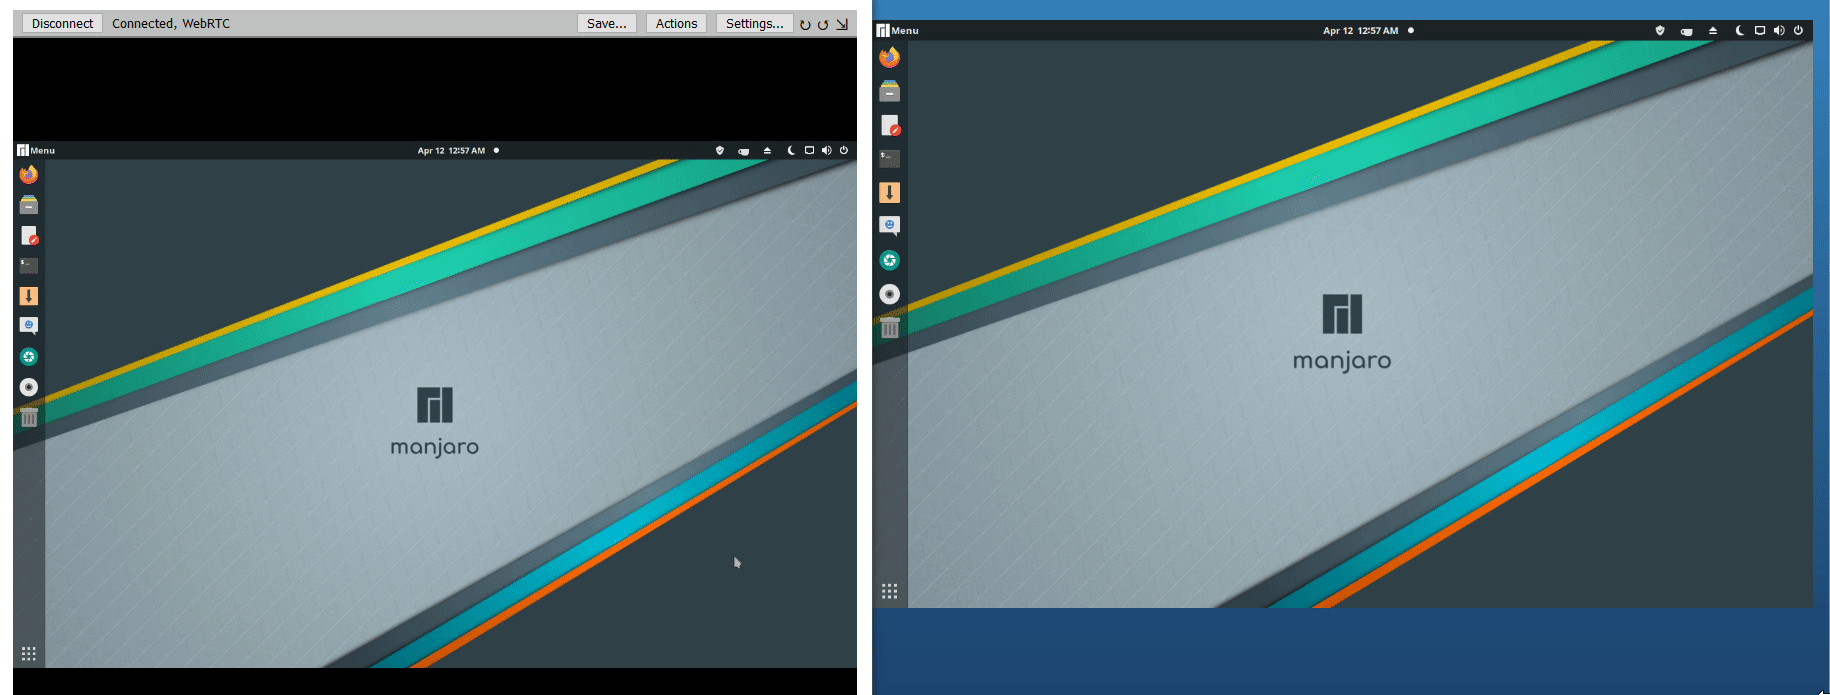Click power icon in blue-background desktop panel

click(x=1798, y=31)
